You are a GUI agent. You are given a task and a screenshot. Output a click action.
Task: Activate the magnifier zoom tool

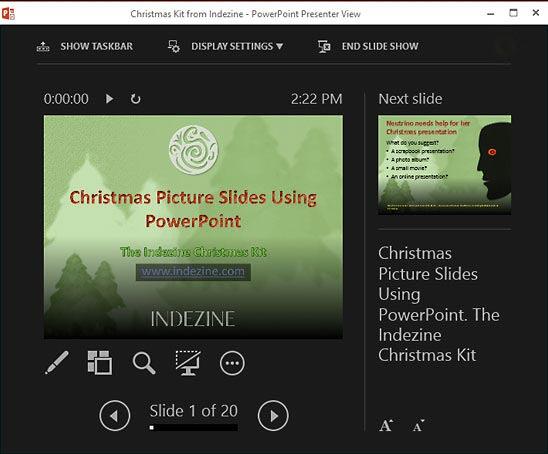click(144, 363)
